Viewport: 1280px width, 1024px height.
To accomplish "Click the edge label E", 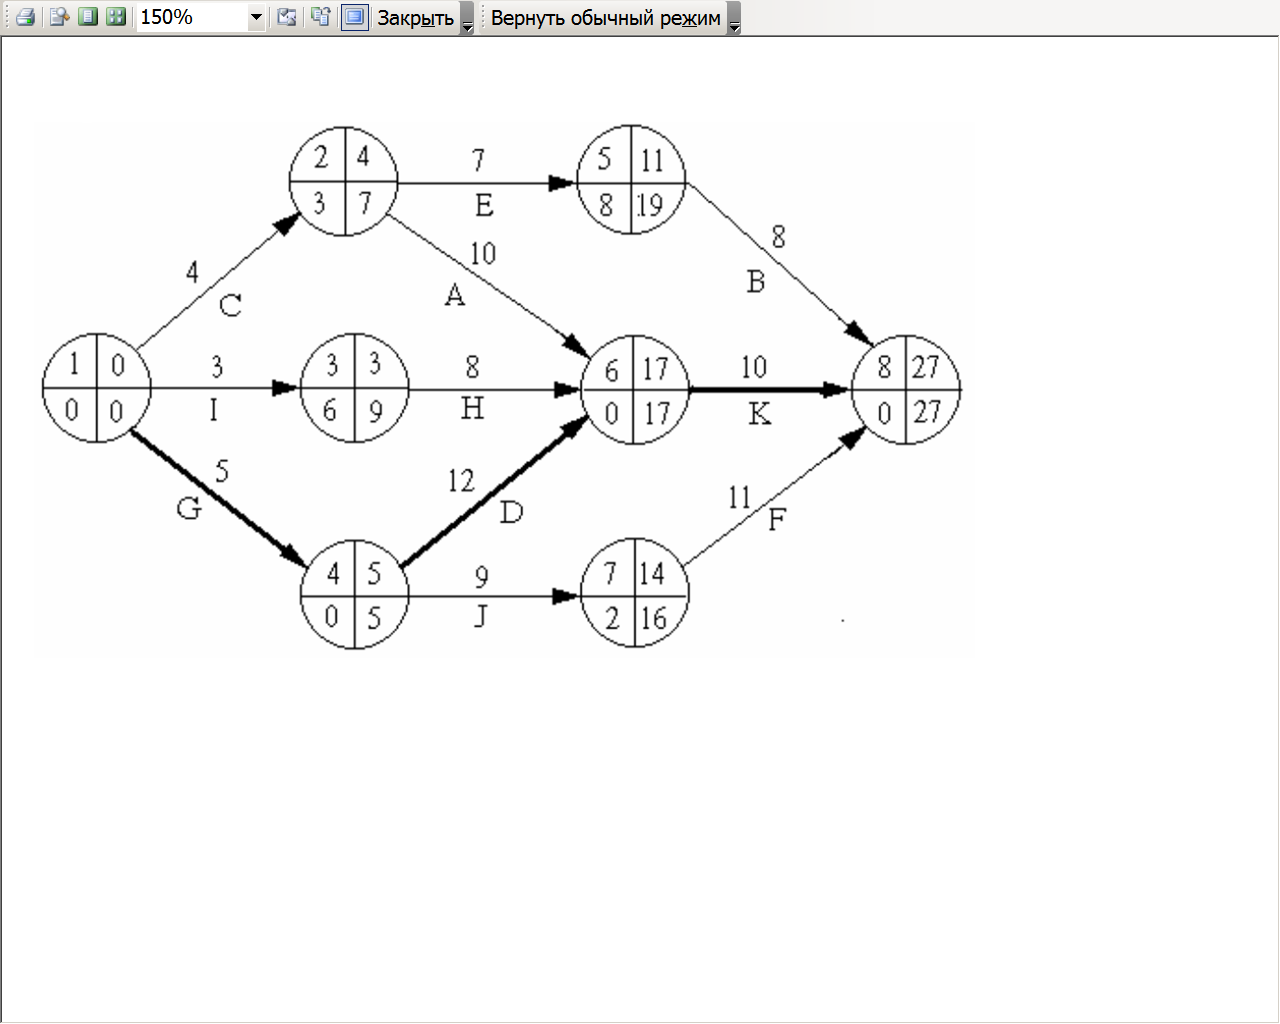I will click(484, 205).
